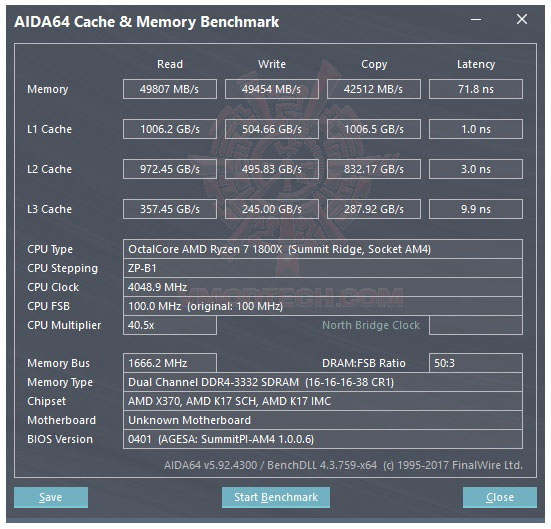Select L3 Cache Latency 9.9 ns
The height and width of the screenshot is (529, 551).
coord(476,209)
